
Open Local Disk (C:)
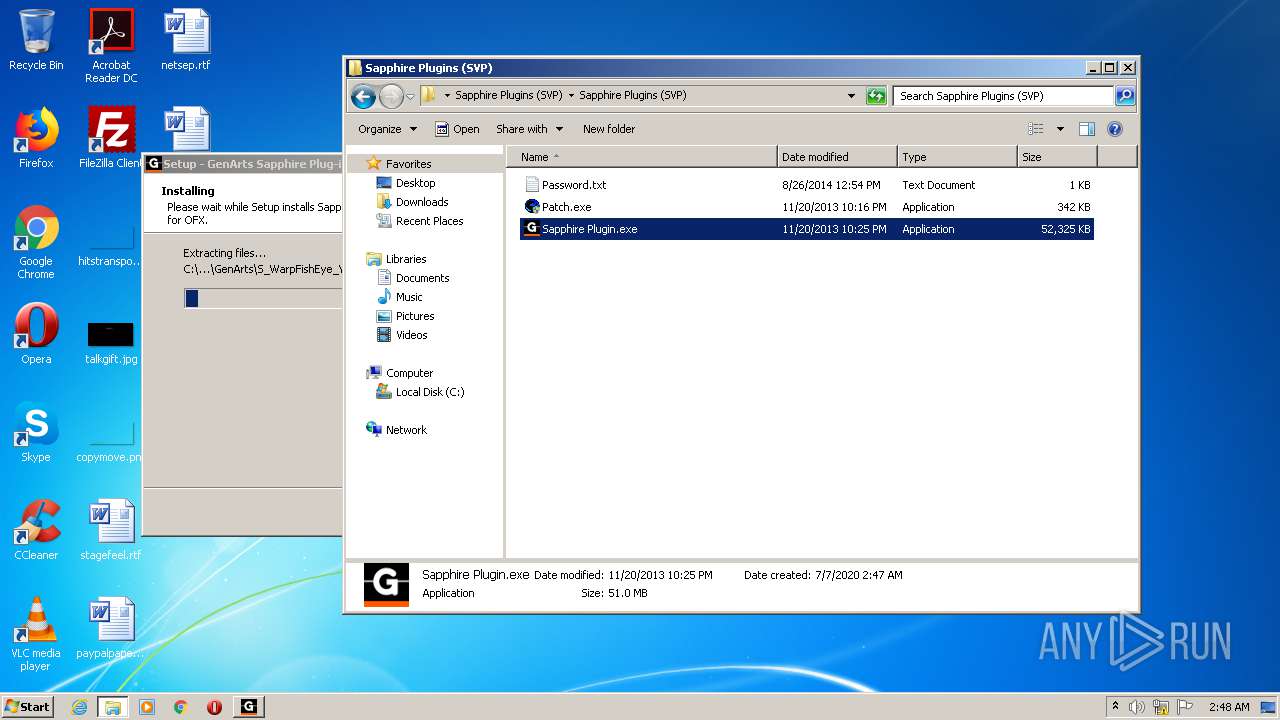[430, 392]
